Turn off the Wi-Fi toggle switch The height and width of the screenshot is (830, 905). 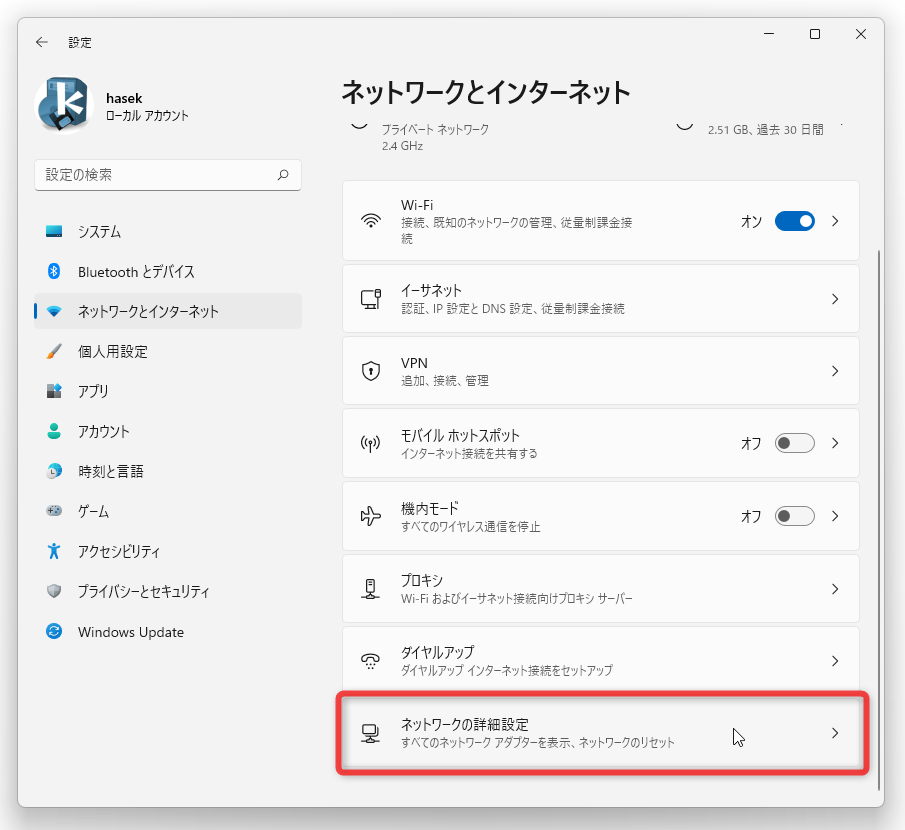(x=794, y=221)
